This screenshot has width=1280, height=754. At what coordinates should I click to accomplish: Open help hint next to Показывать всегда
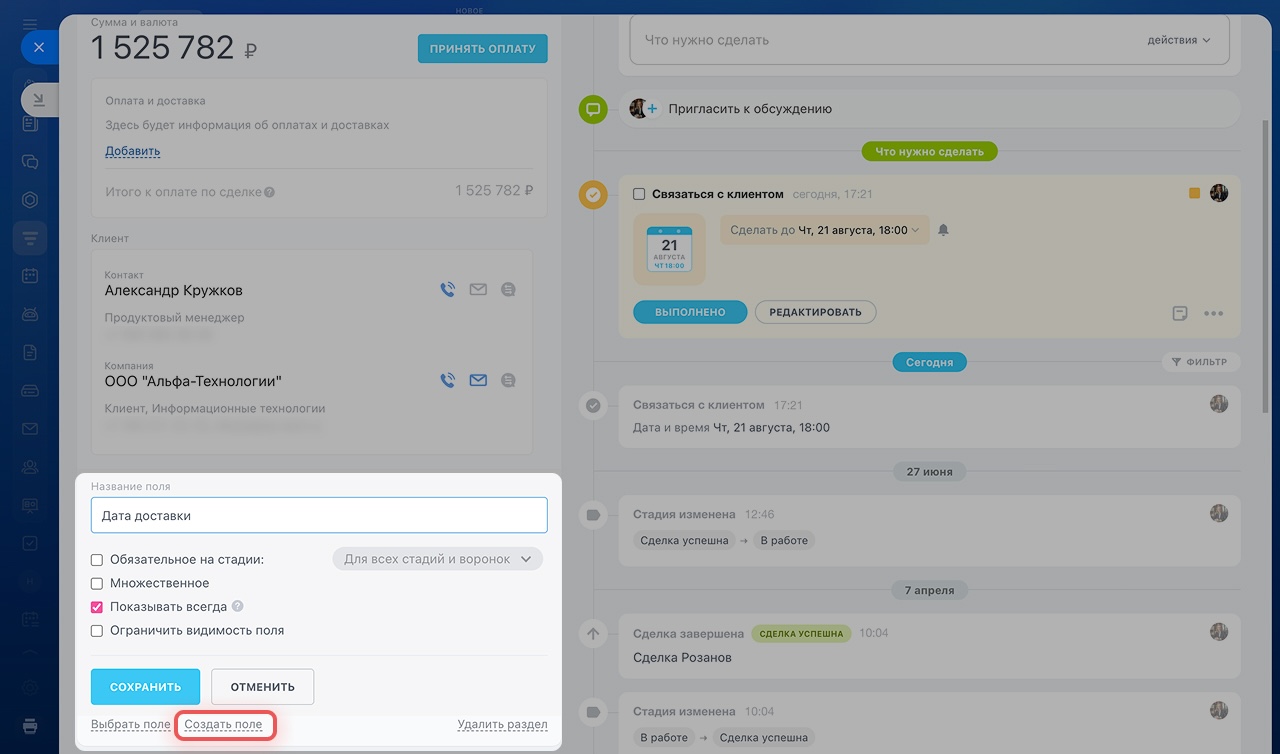[237, 606]
